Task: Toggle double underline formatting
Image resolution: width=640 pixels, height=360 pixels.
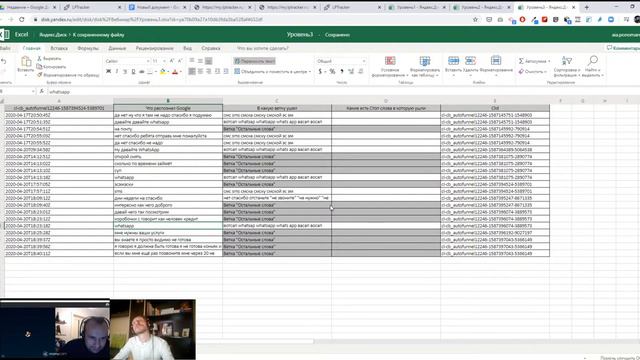Action: pyautogui.click(x=133, y=71)
